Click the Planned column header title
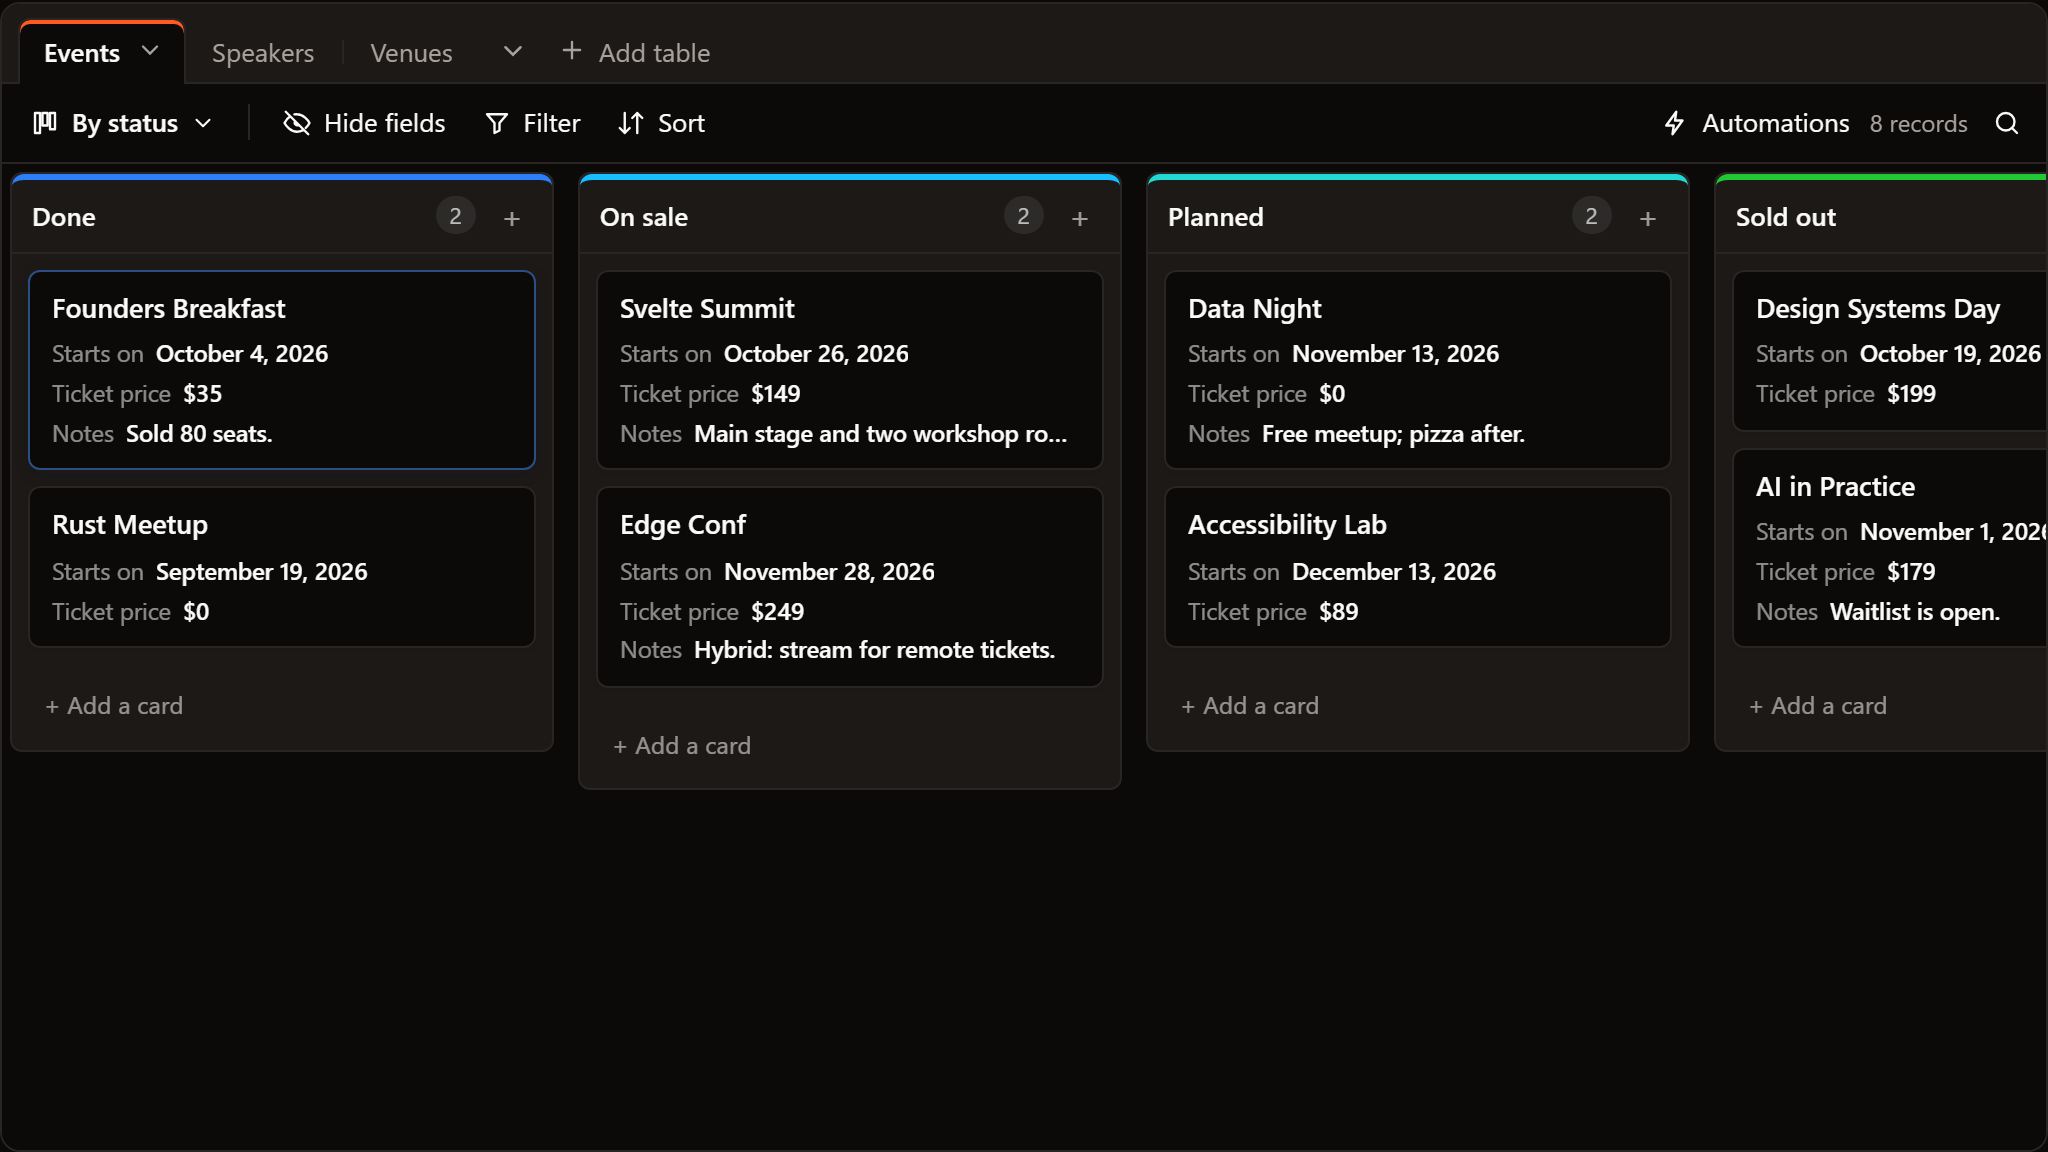Image resolution: width=2048 pixels, height=1152 pixels. 1215,217
